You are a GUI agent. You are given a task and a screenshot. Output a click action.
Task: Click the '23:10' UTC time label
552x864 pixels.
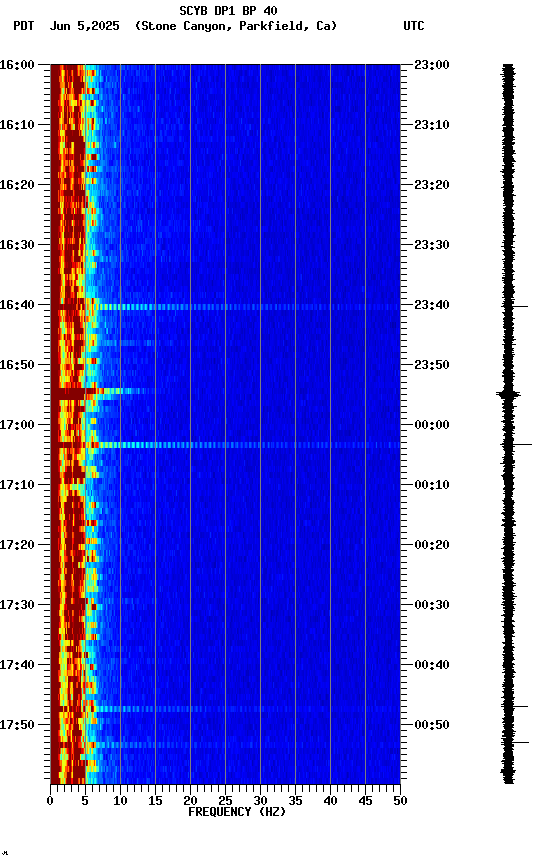[x=432, y=125]
